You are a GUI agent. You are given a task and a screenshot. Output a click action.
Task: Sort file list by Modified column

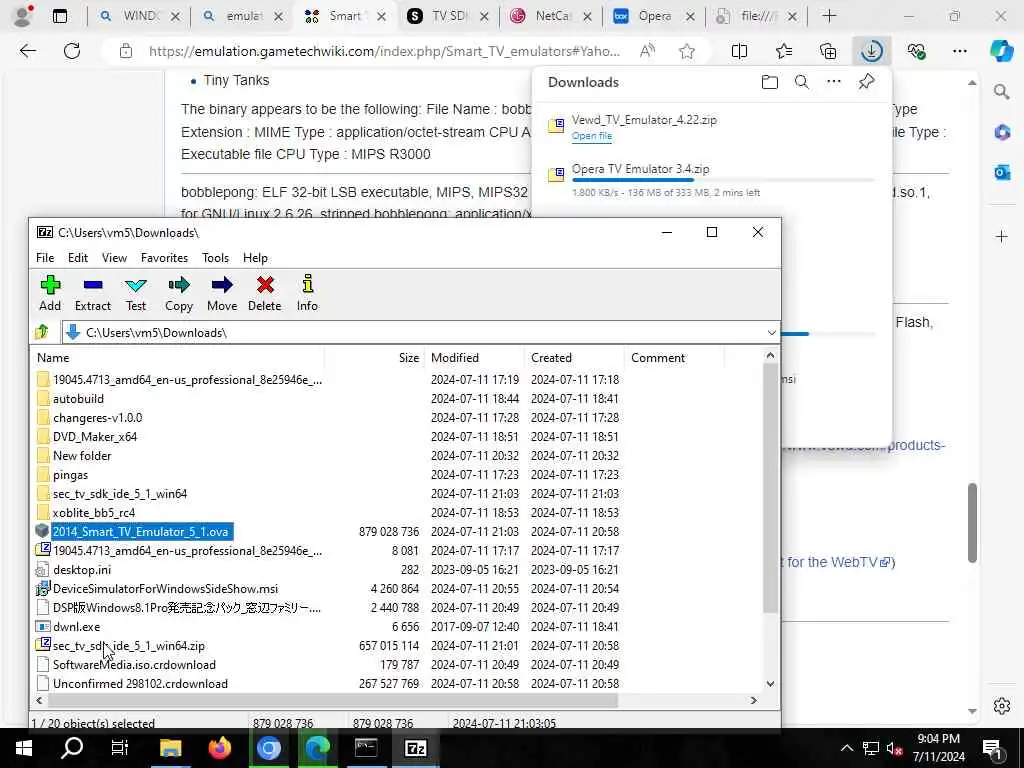pyautogui.click(x=475, y=358)
